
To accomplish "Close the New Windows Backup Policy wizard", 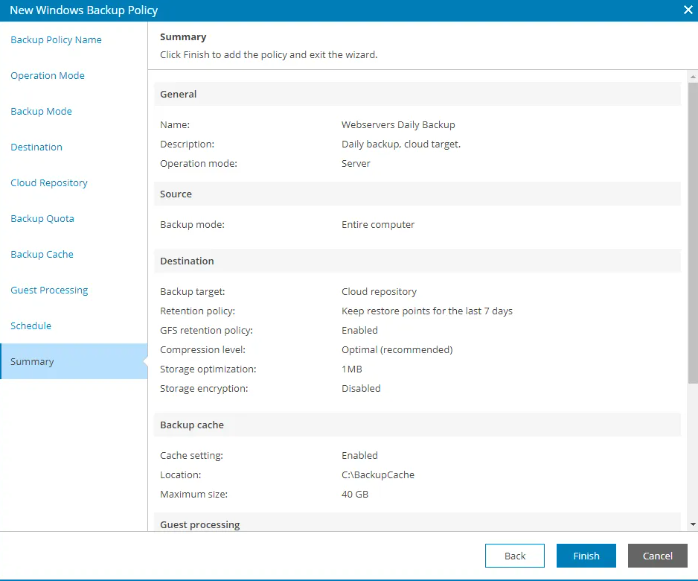I will click(x=685, y=10).
